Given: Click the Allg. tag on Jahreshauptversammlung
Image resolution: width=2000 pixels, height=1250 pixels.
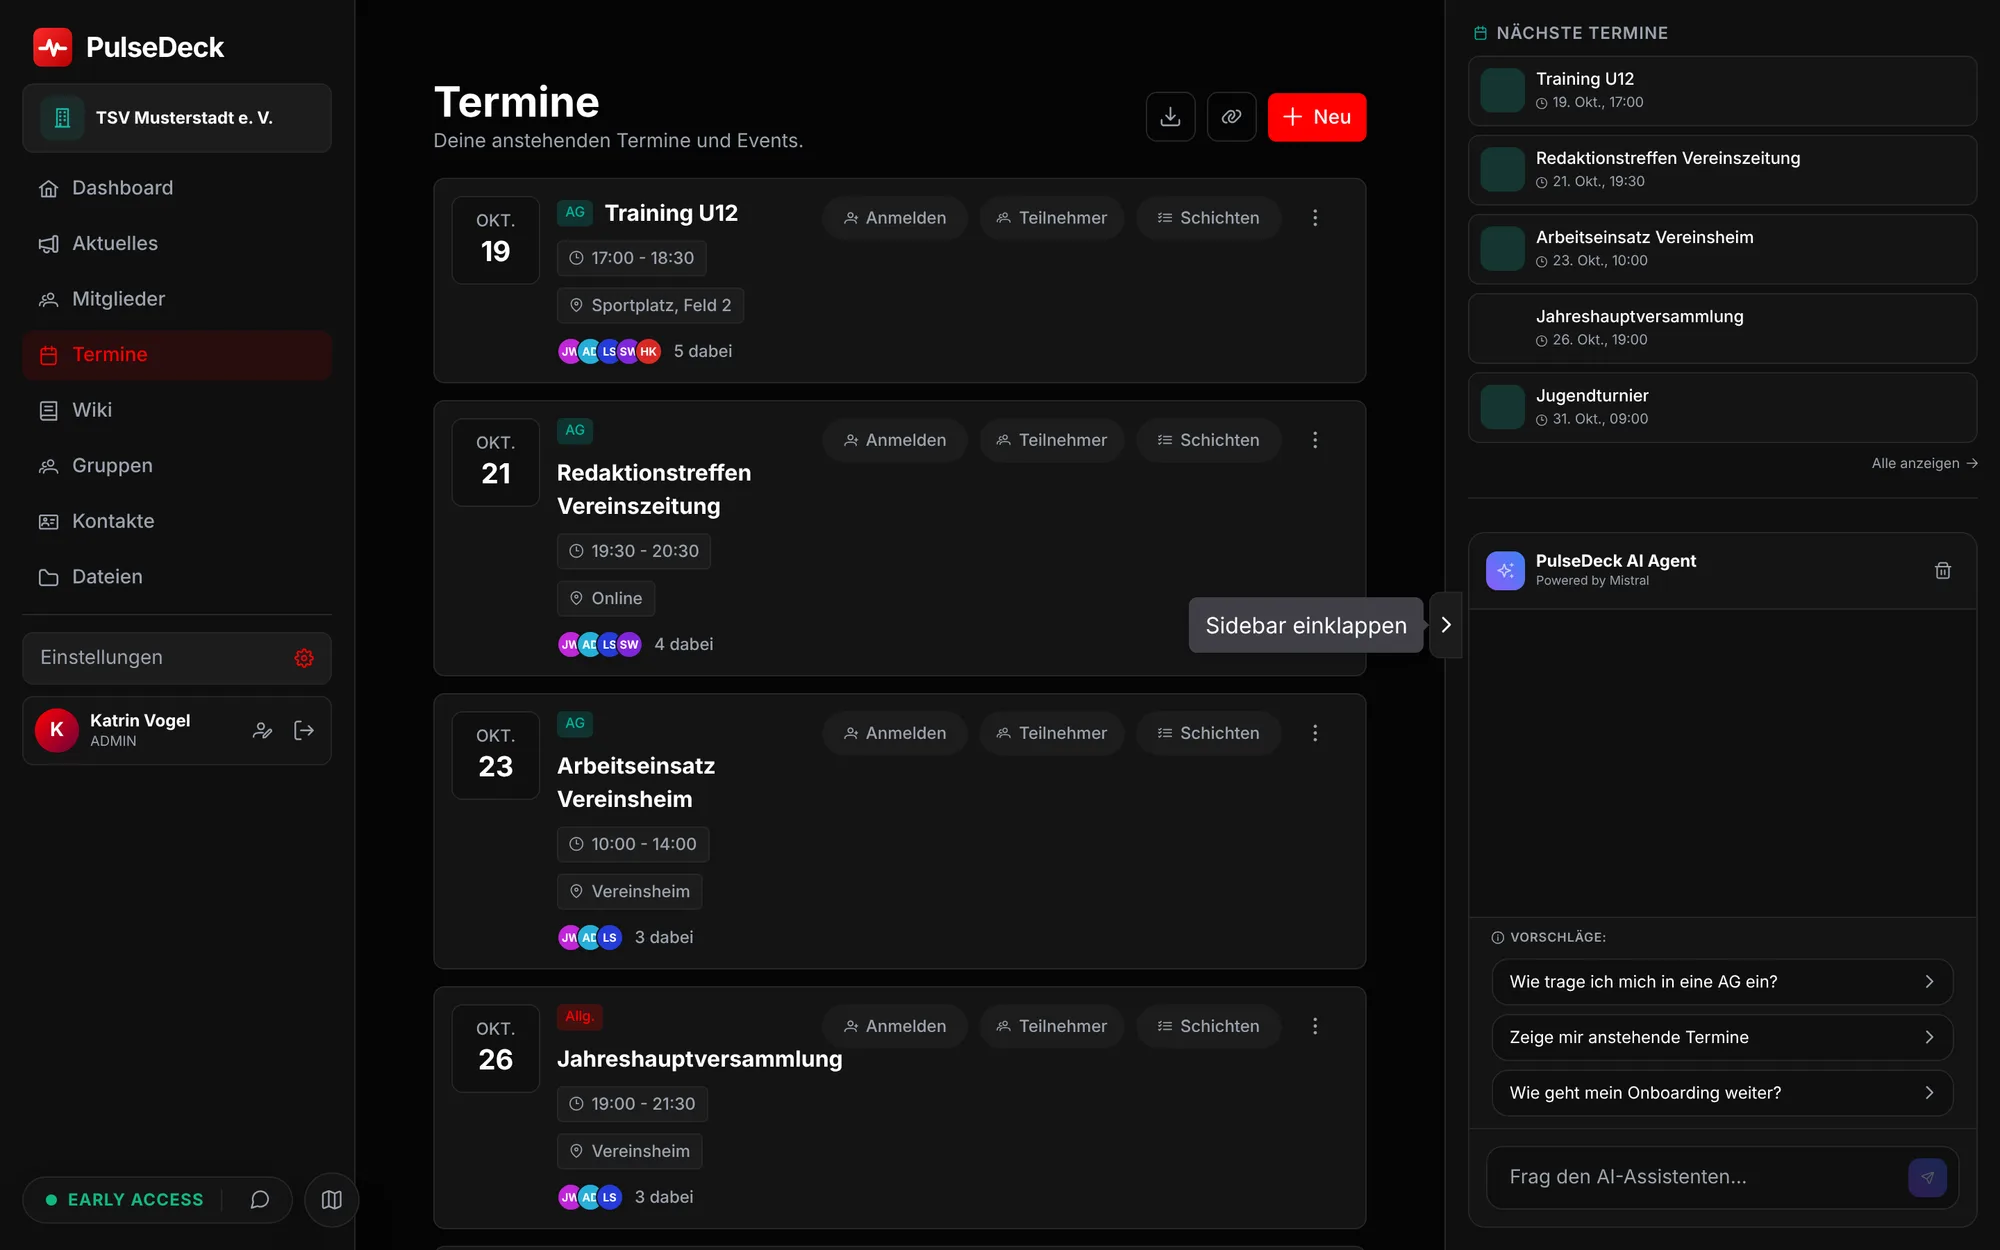Looking at the screenshot, I should (579, 1017).
